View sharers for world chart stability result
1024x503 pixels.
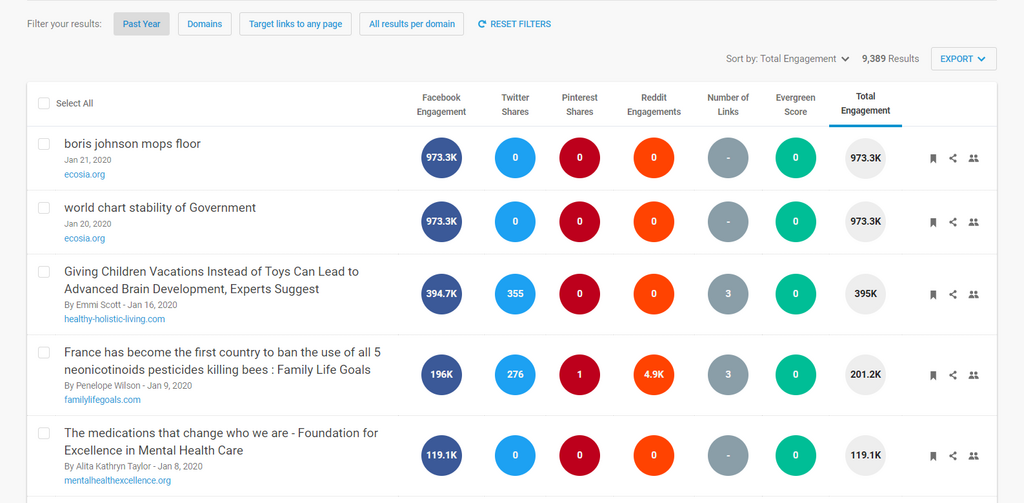[x=974, y=222]
